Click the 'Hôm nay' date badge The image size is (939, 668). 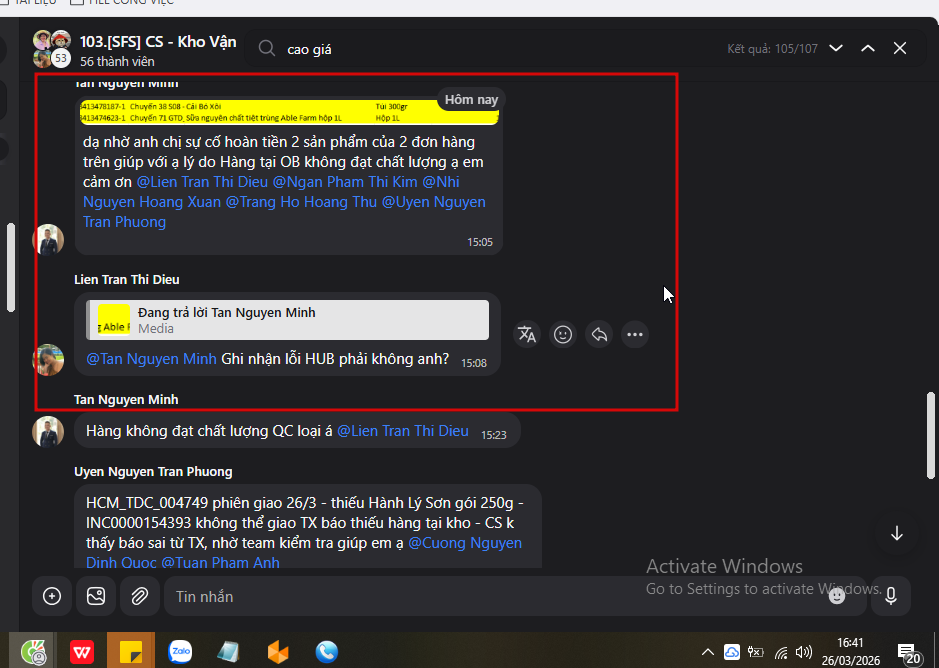[471, 100]
